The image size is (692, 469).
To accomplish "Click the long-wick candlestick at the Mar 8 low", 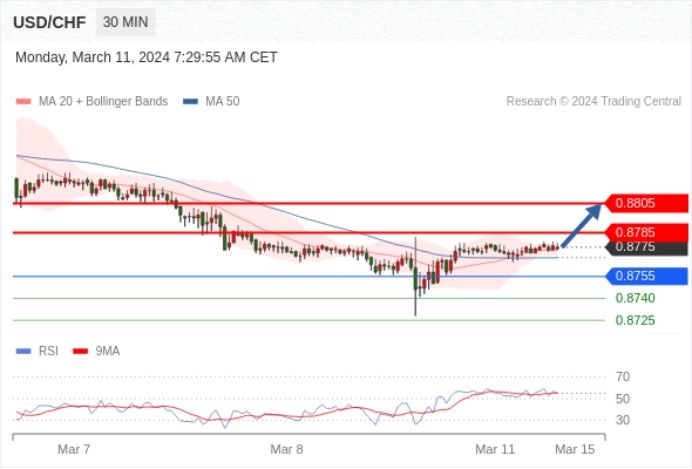I will point(415,277).
